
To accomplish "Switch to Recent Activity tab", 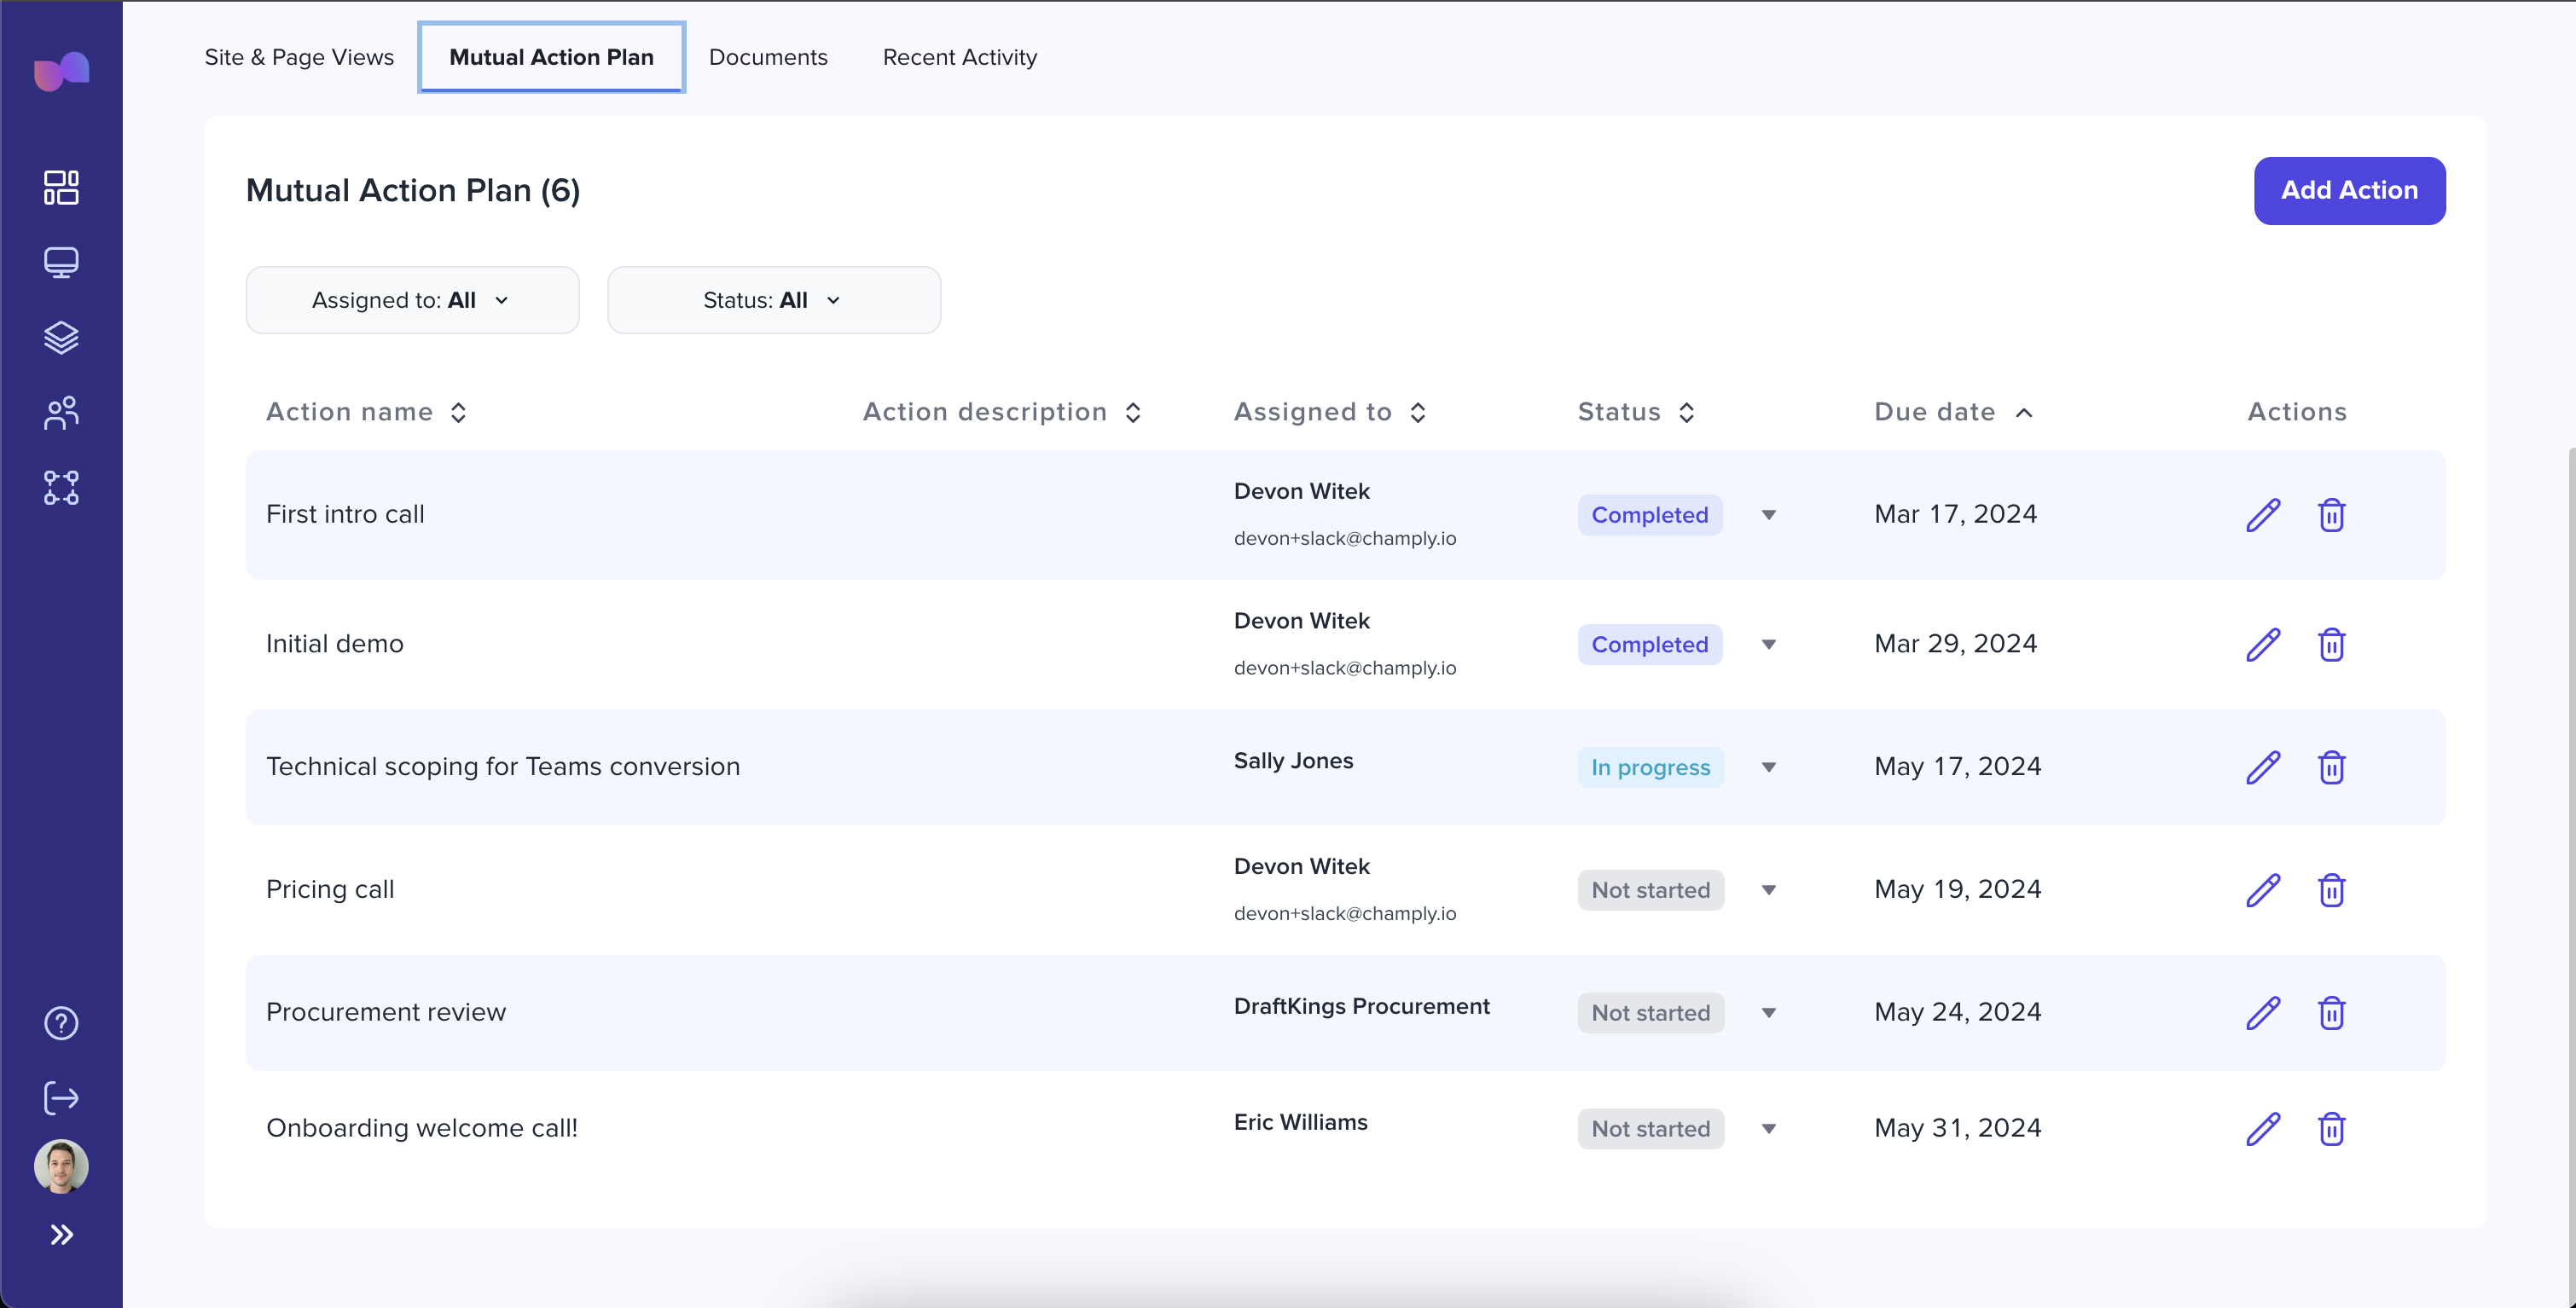I will tap(960, 57).
